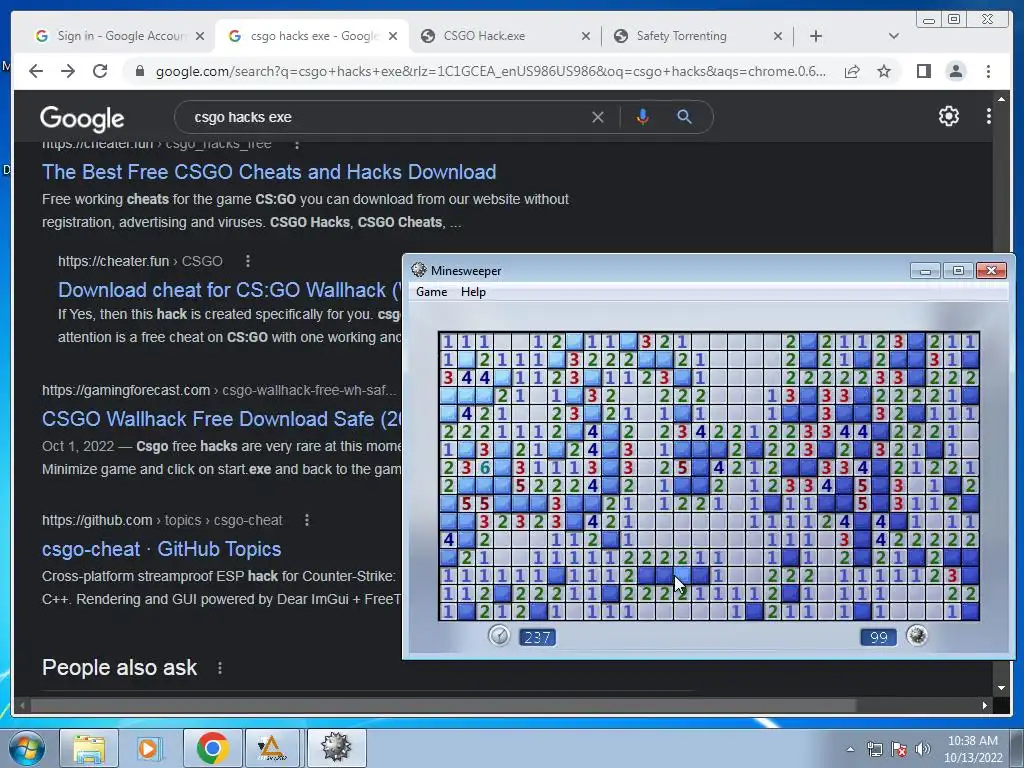This screenshot has width=1024, height=768.
Task: Open the Chrome profile avatar
Action: (x=955, y=71)
